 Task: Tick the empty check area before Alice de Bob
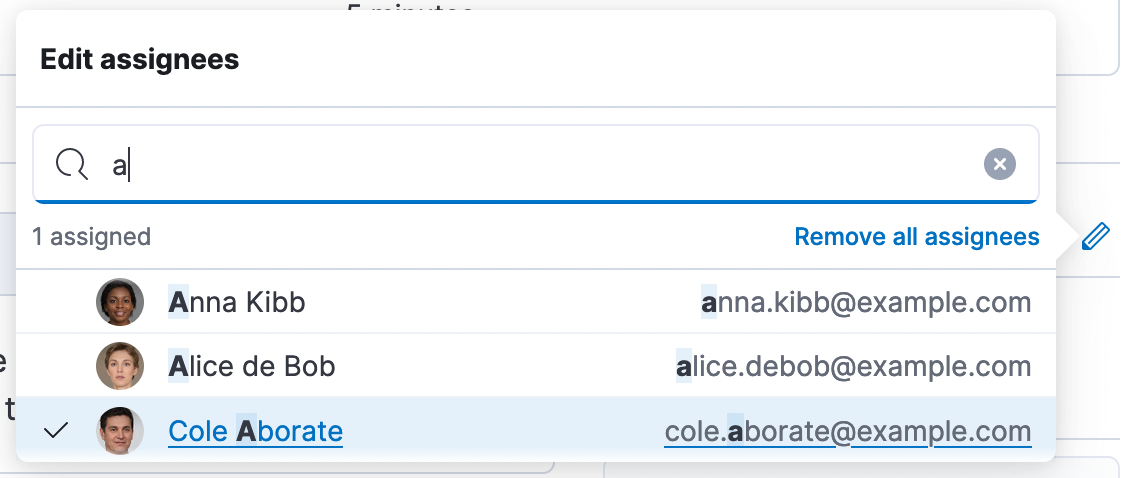point(56,366)
